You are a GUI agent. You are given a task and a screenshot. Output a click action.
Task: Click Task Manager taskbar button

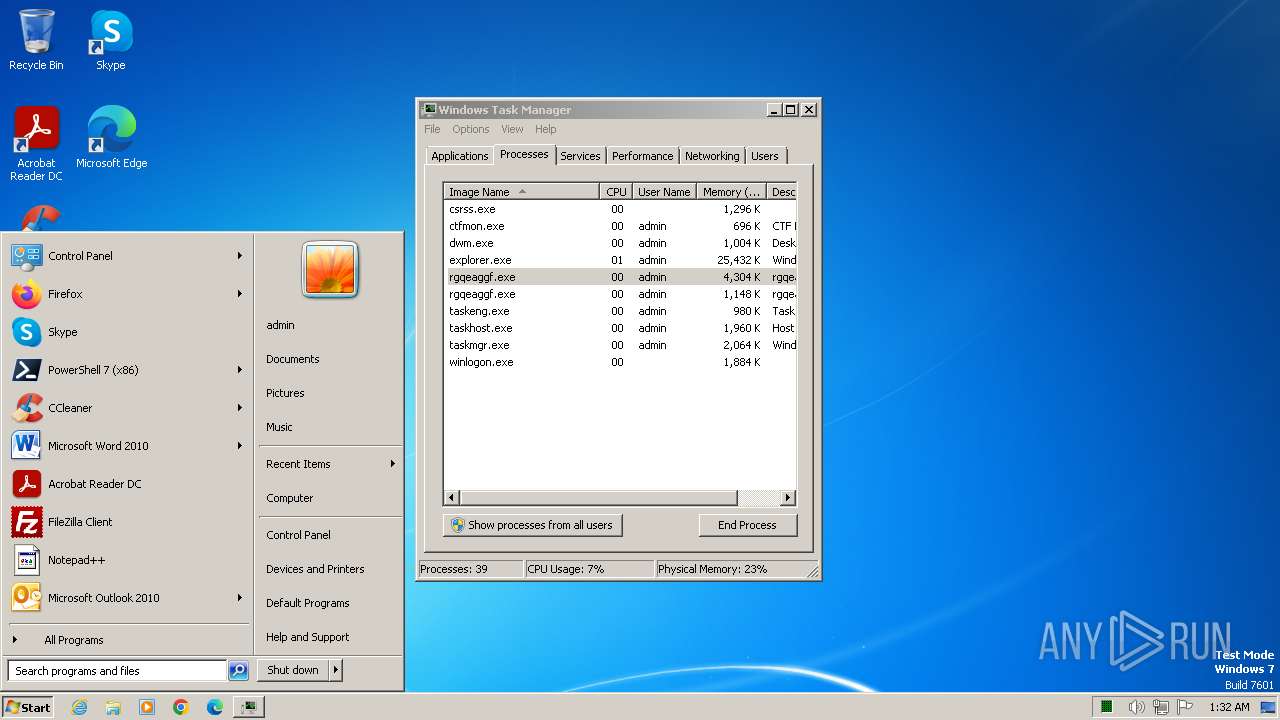[249, 707]
